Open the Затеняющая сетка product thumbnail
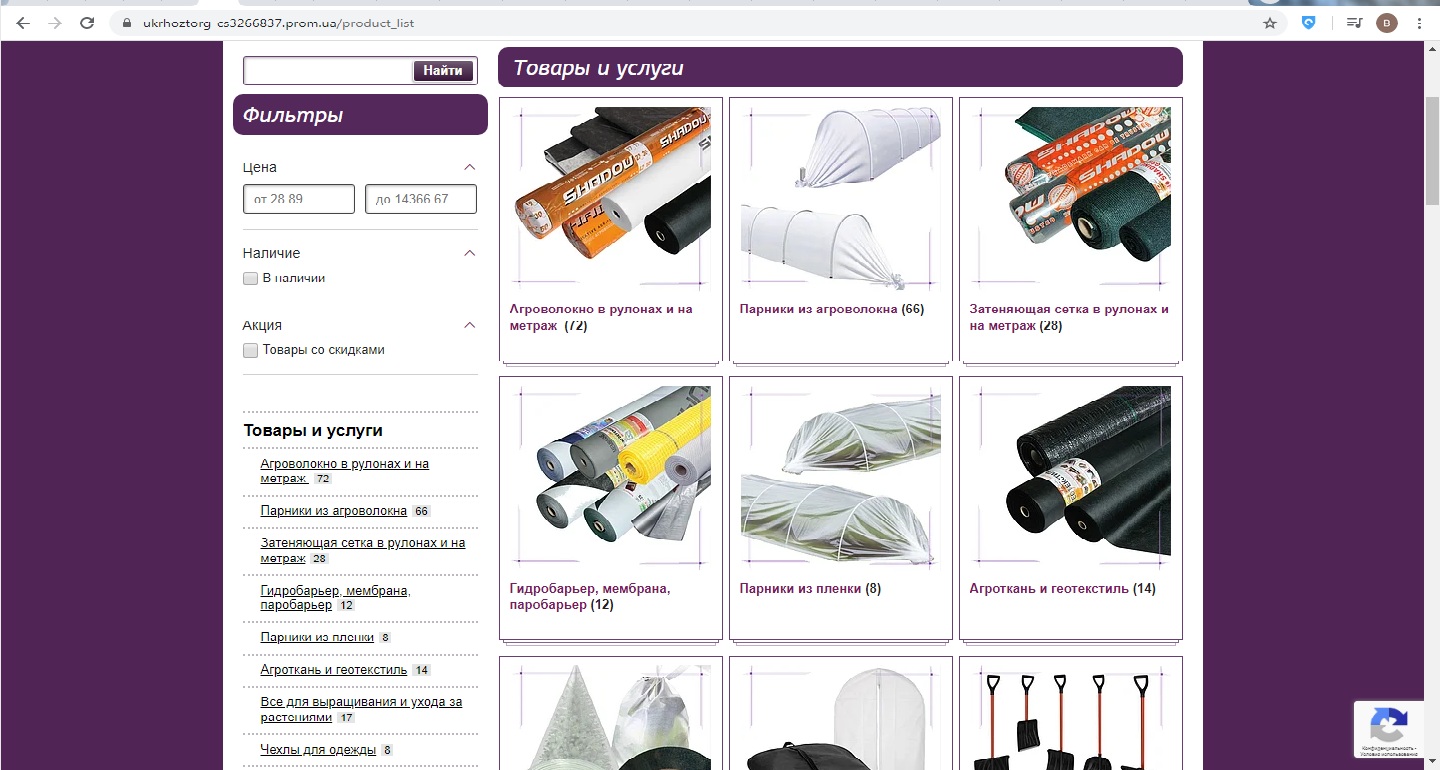The image size is (1440, 770). (1071, 197)
